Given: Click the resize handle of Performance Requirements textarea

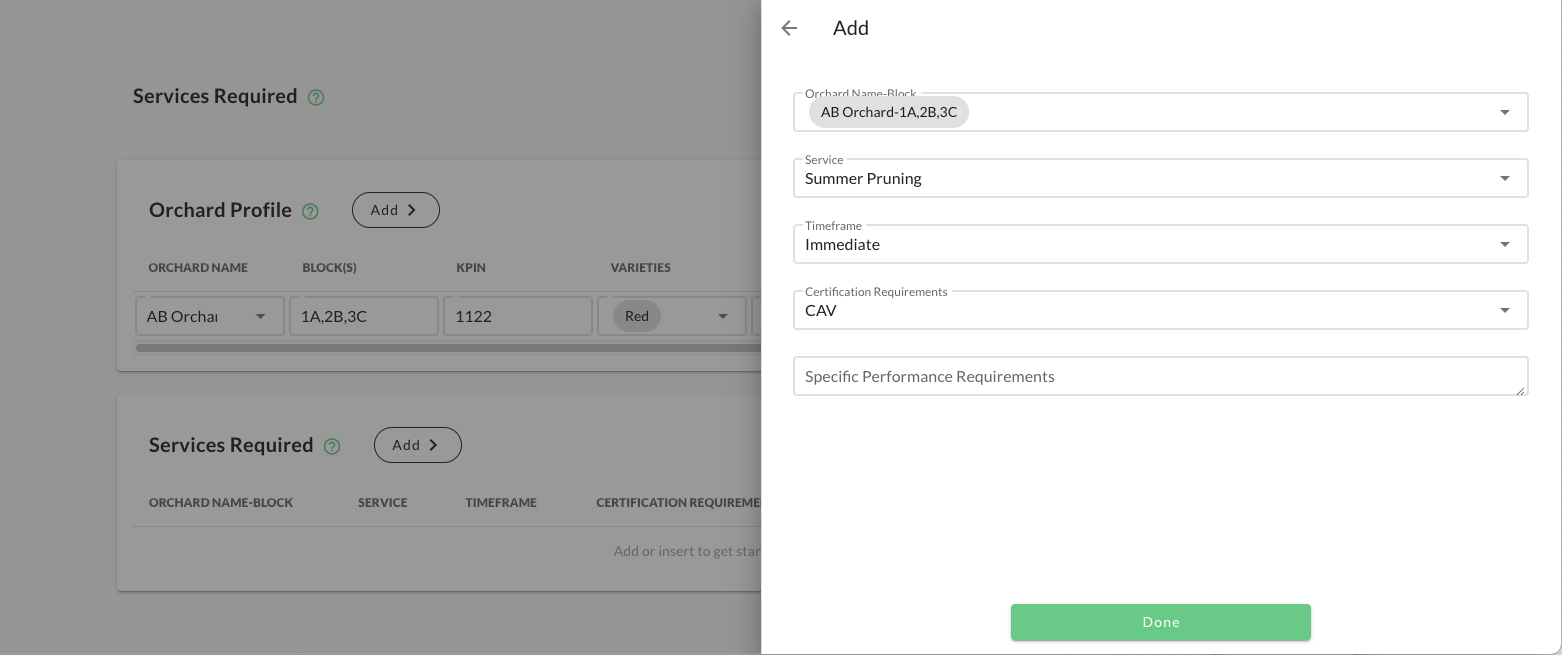Looking at the screenshot, I should point(1521,390).
